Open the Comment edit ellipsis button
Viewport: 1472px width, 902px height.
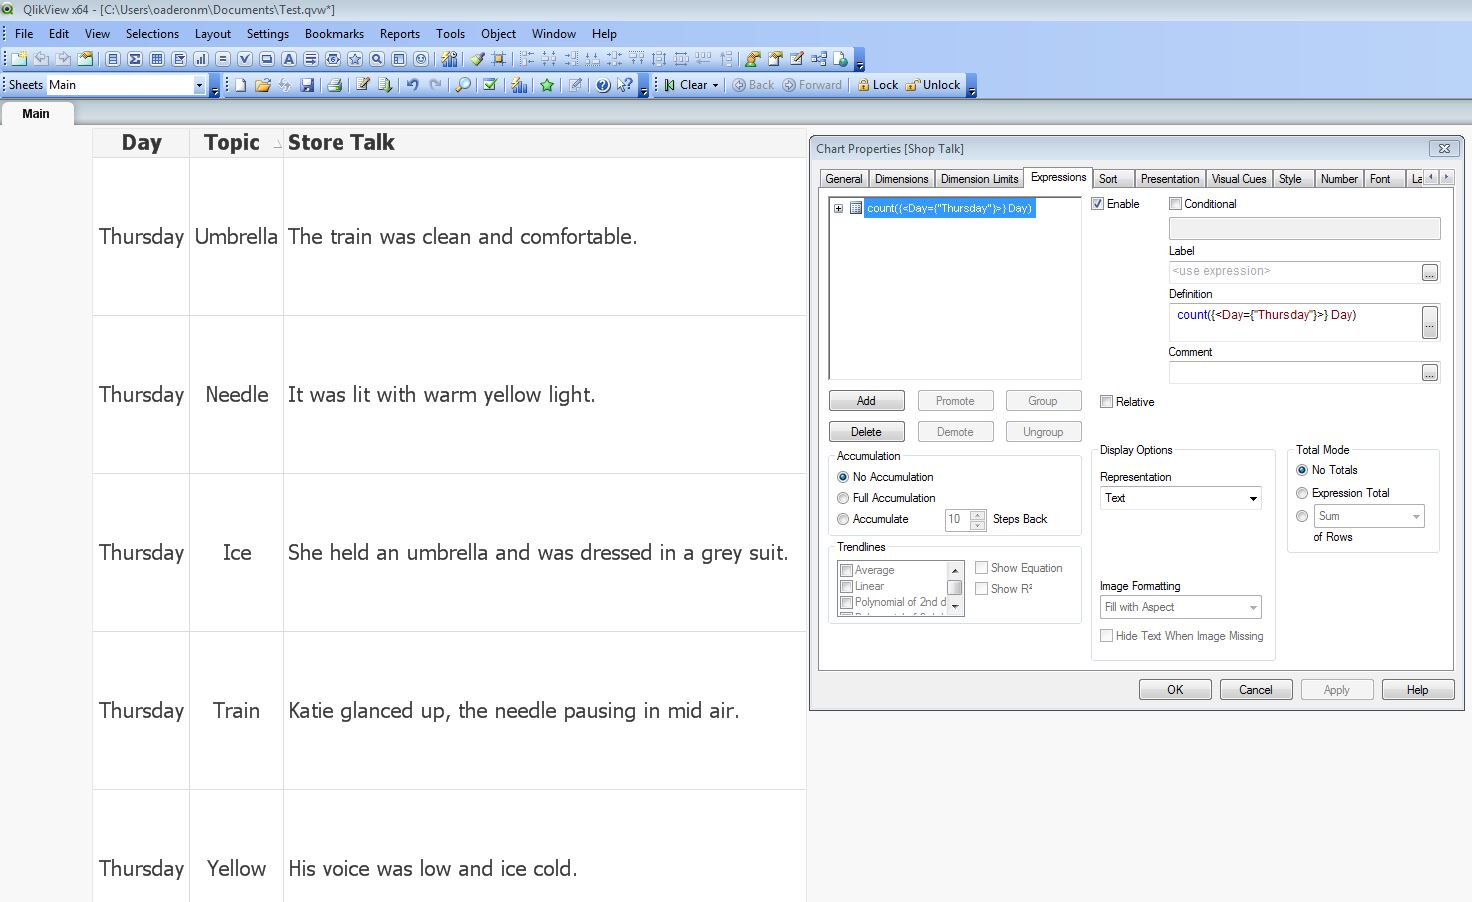1430,373
